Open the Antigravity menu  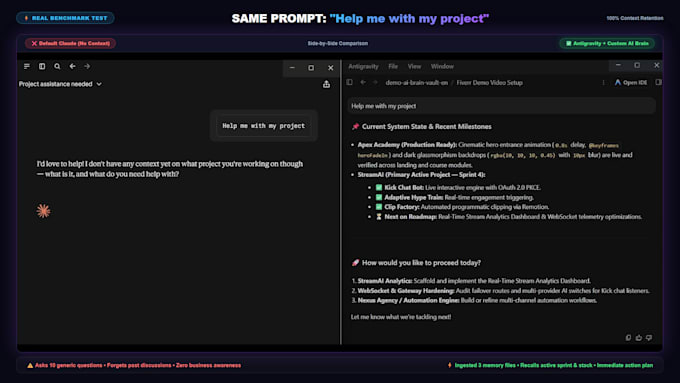pyautogui.click(x=363, y=66)
